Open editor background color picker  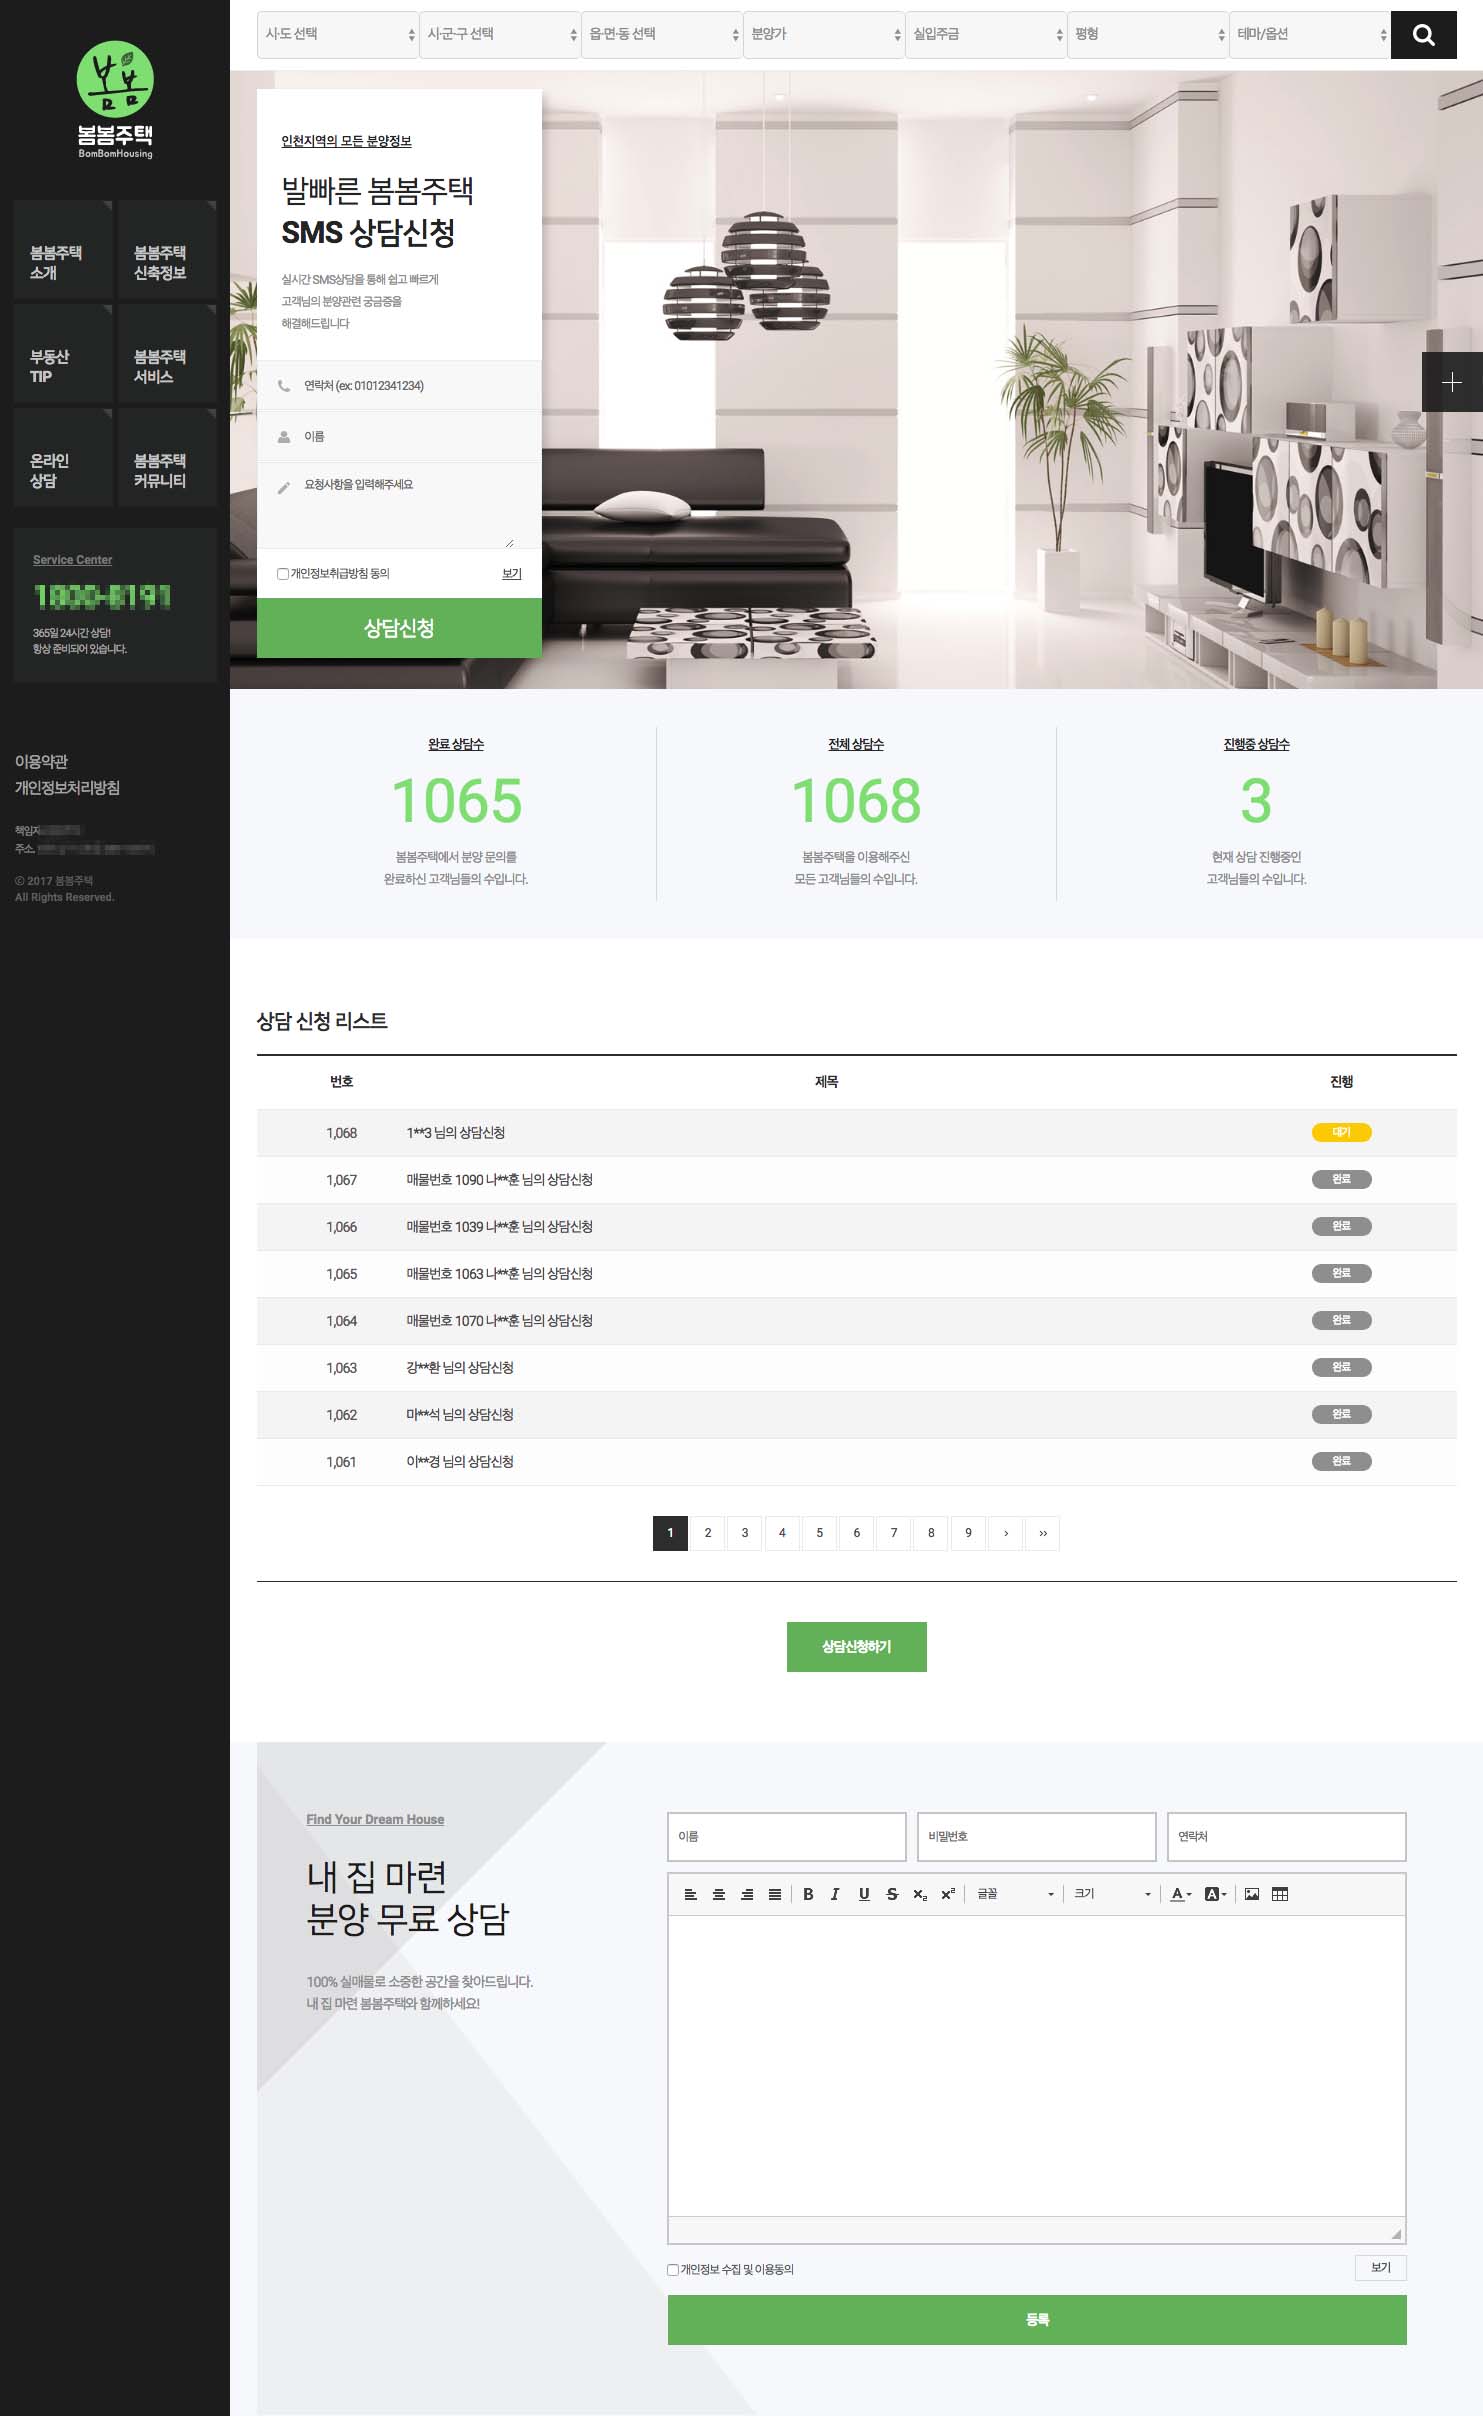tap(1215, 1894)
